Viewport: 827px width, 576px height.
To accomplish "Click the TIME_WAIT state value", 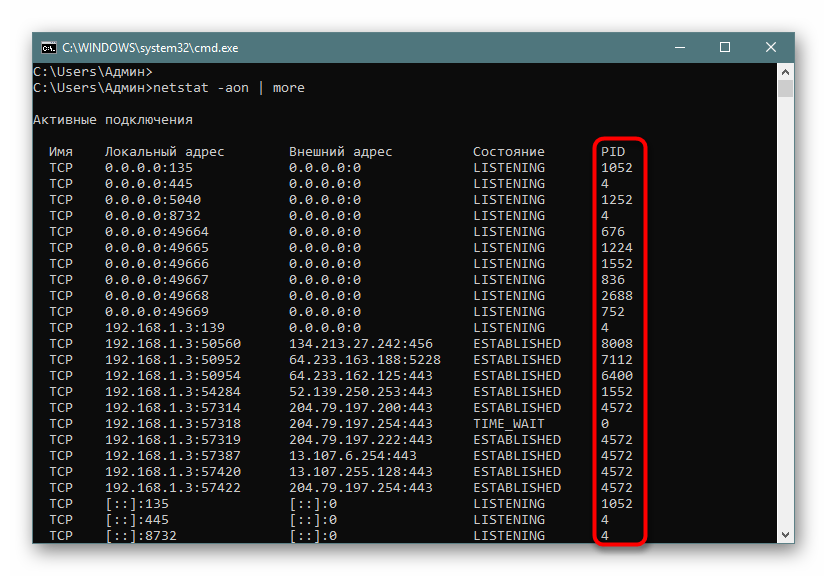I will pos(508,424).
